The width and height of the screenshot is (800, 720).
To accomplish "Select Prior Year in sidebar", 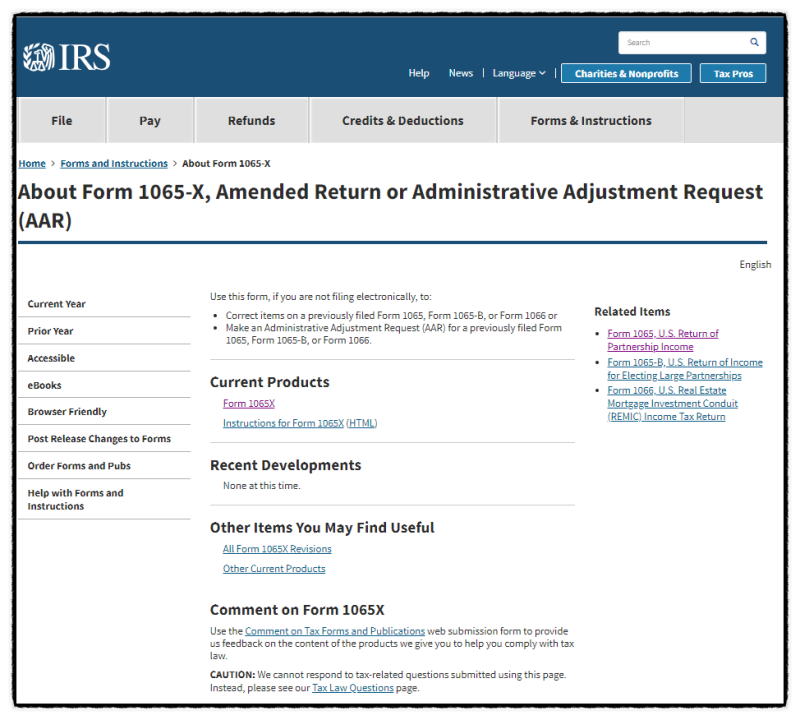I will pos(51,331).
